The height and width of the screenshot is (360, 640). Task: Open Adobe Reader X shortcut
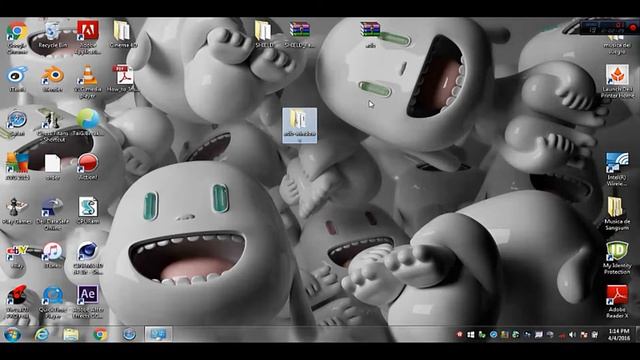point(617,302)
